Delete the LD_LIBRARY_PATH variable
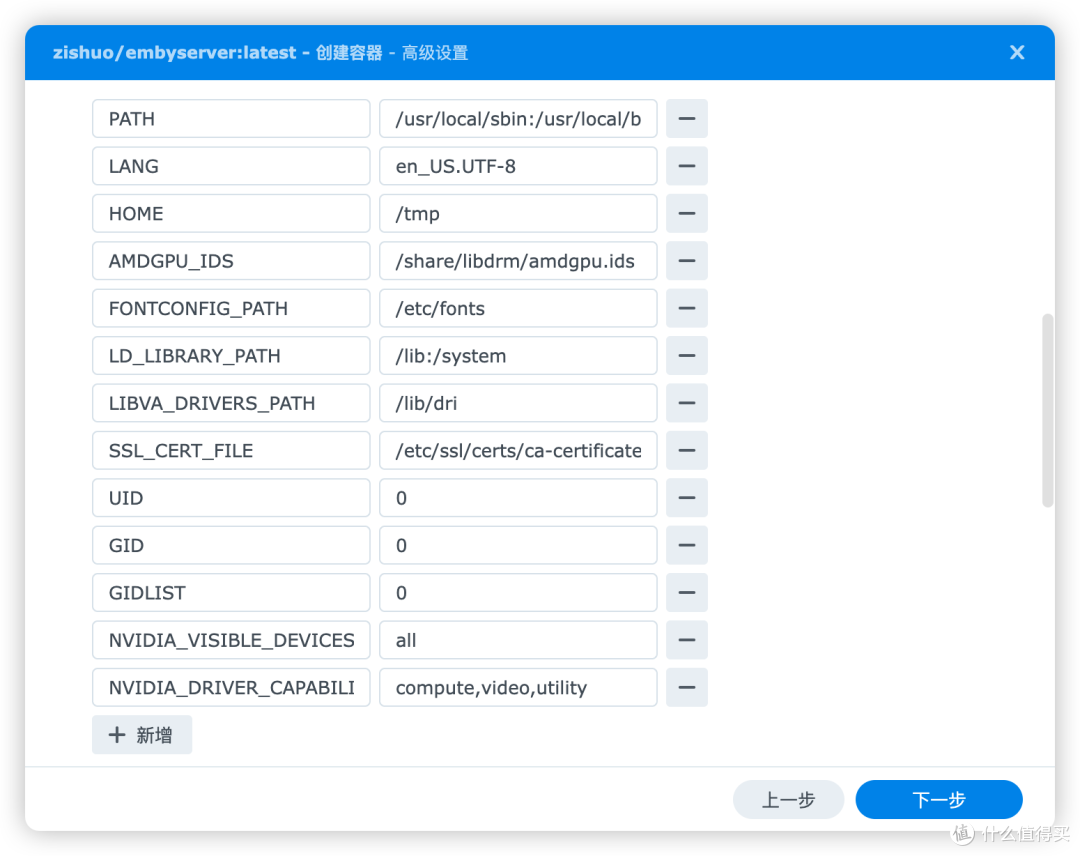This screenshot has width=1080, height=856. point(687,355)
